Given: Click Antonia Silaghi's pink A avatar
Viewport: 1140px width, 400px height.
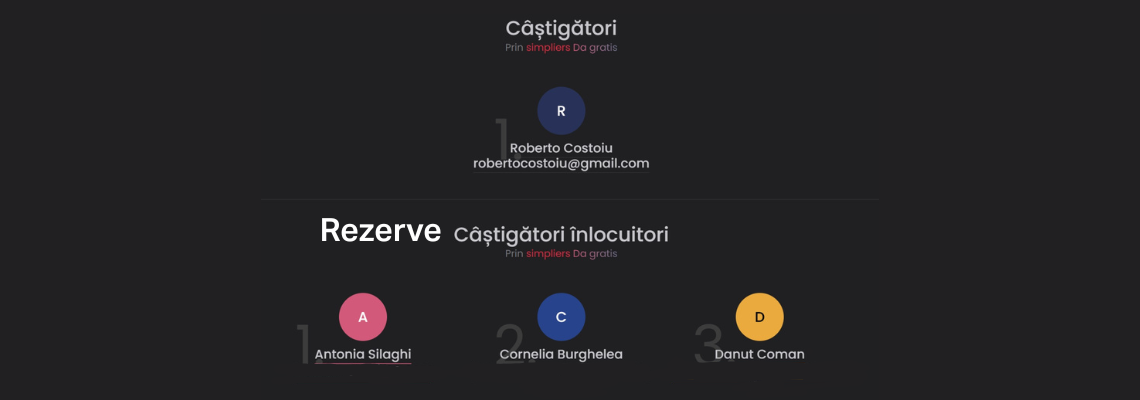Looking at the screenshot, I should click(363, 317).
